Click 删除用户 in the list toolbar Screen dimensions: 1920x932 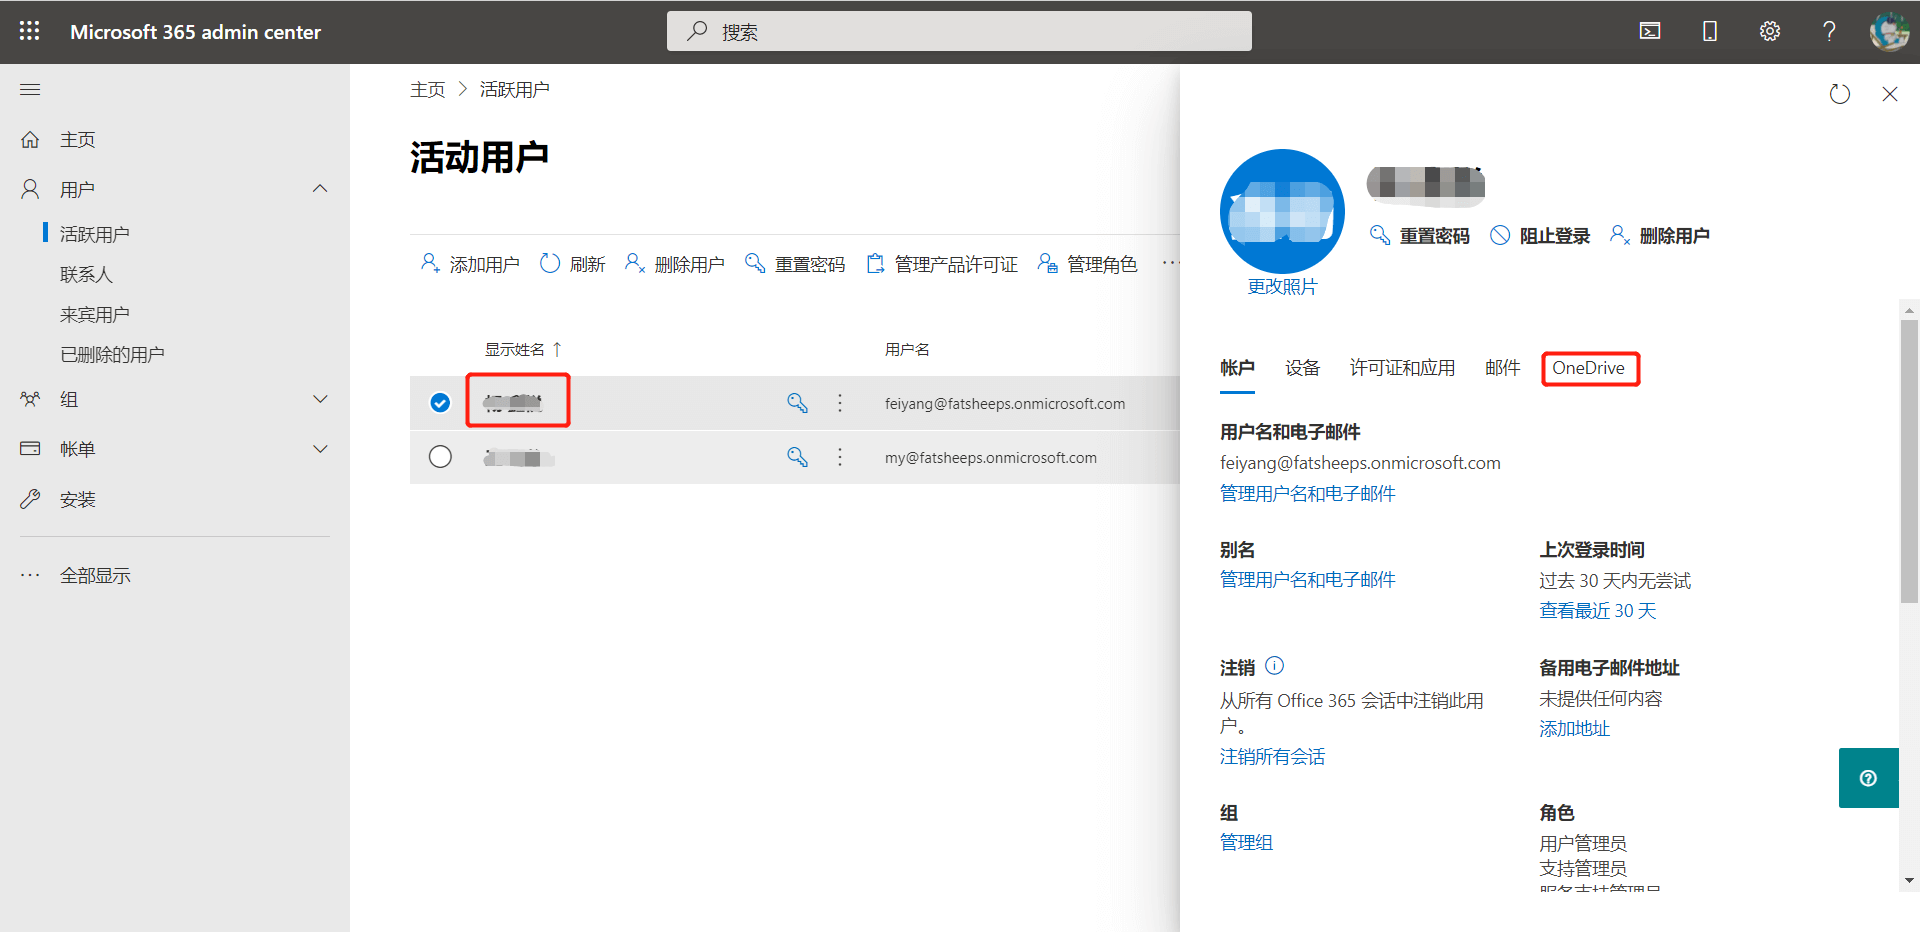(675, 264)
